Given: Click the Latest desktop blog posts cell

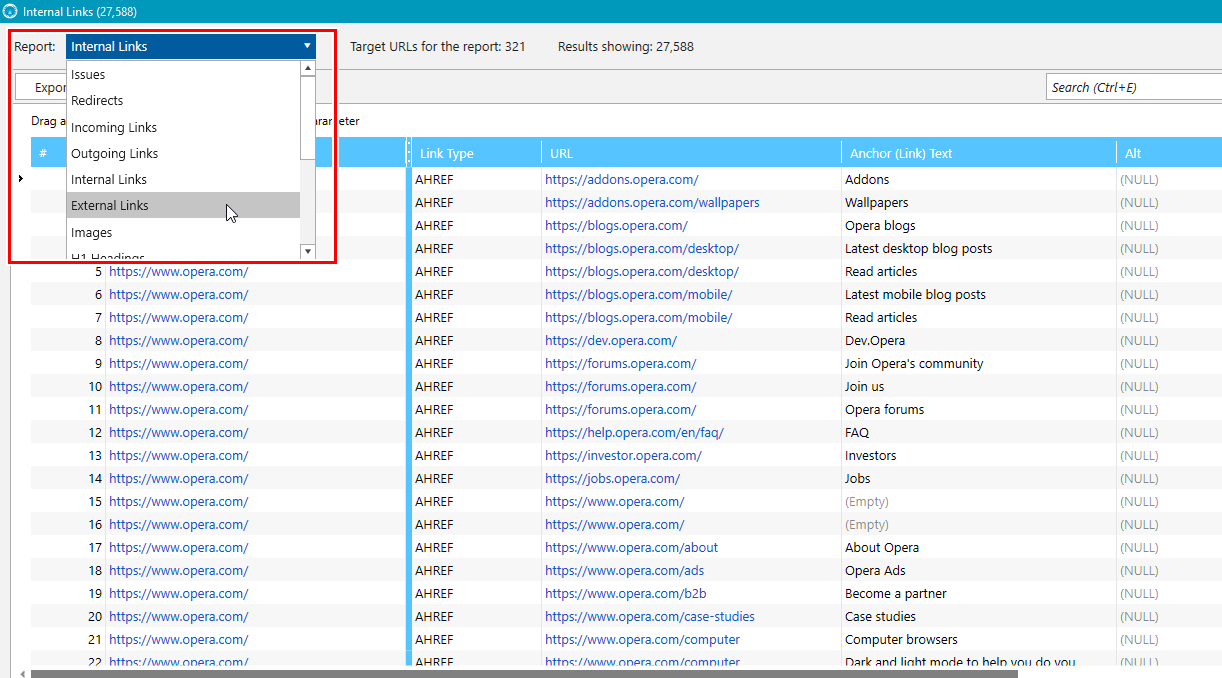Looking at the screenshot, I should 979,248.
